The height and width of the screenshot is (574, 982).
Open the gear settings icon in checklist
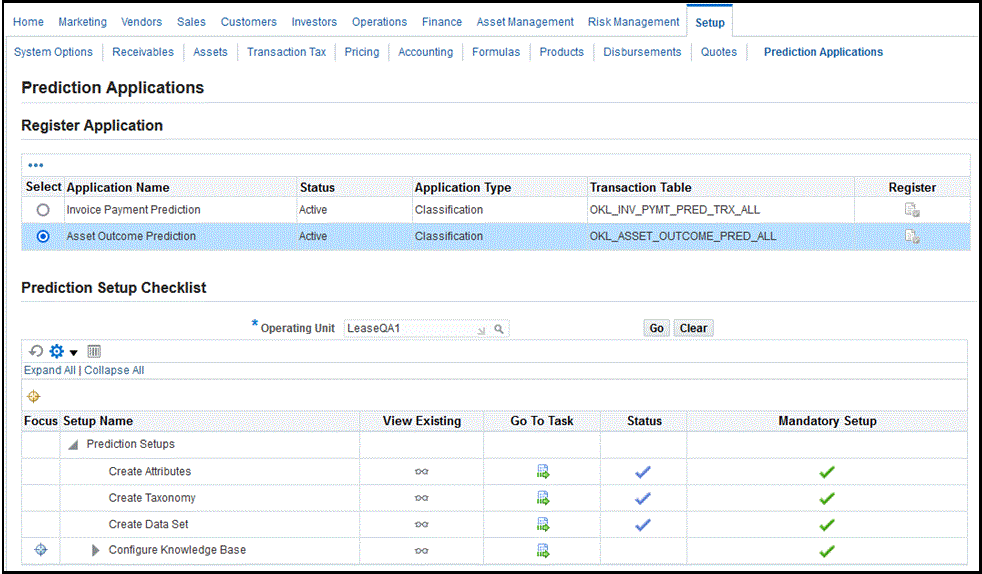pyautogui.click(x=56, y=351)
